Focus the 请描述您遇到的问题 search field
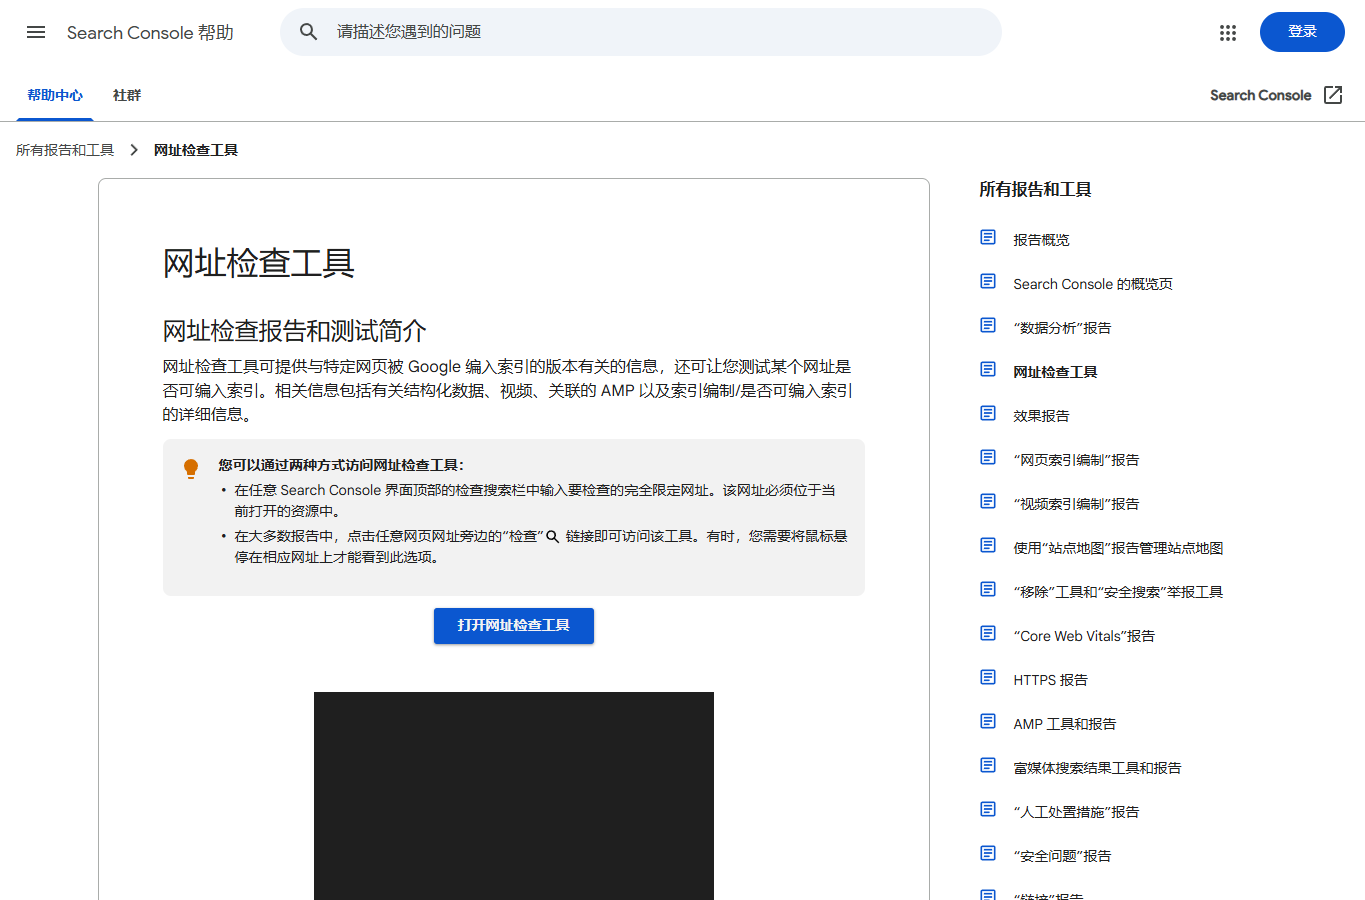Image resolution: width=1365 pixels, height=900 pixels. pyautogui.click(x=641, y=32)
